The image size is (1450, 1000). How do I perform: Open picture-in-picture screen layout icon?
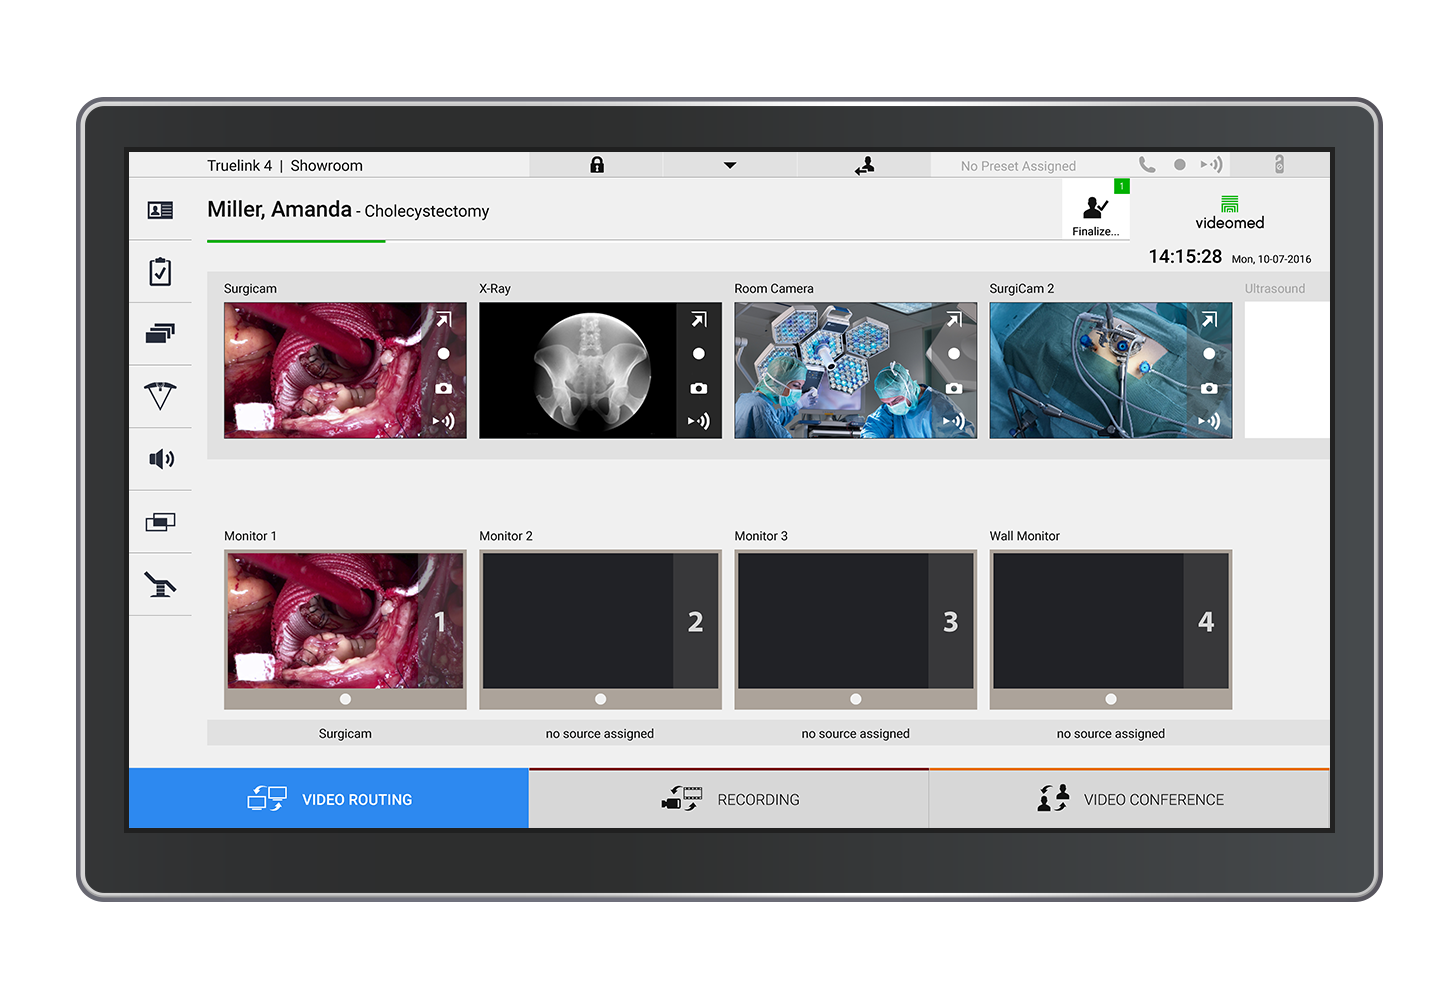coord(160,522)
